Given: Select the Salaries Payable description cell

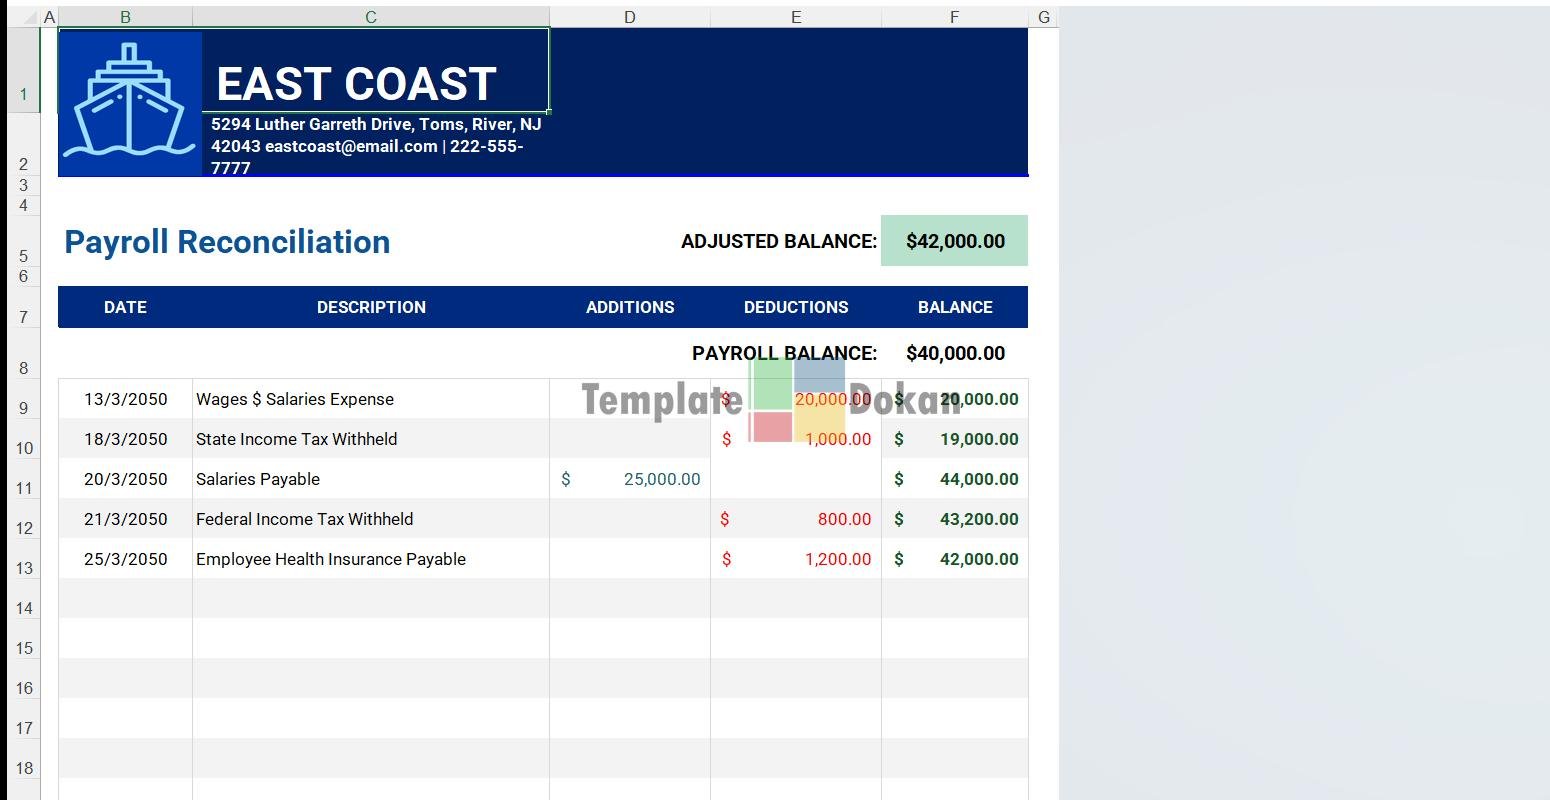Looking at the screenshot, I should (x=258, y=479).
